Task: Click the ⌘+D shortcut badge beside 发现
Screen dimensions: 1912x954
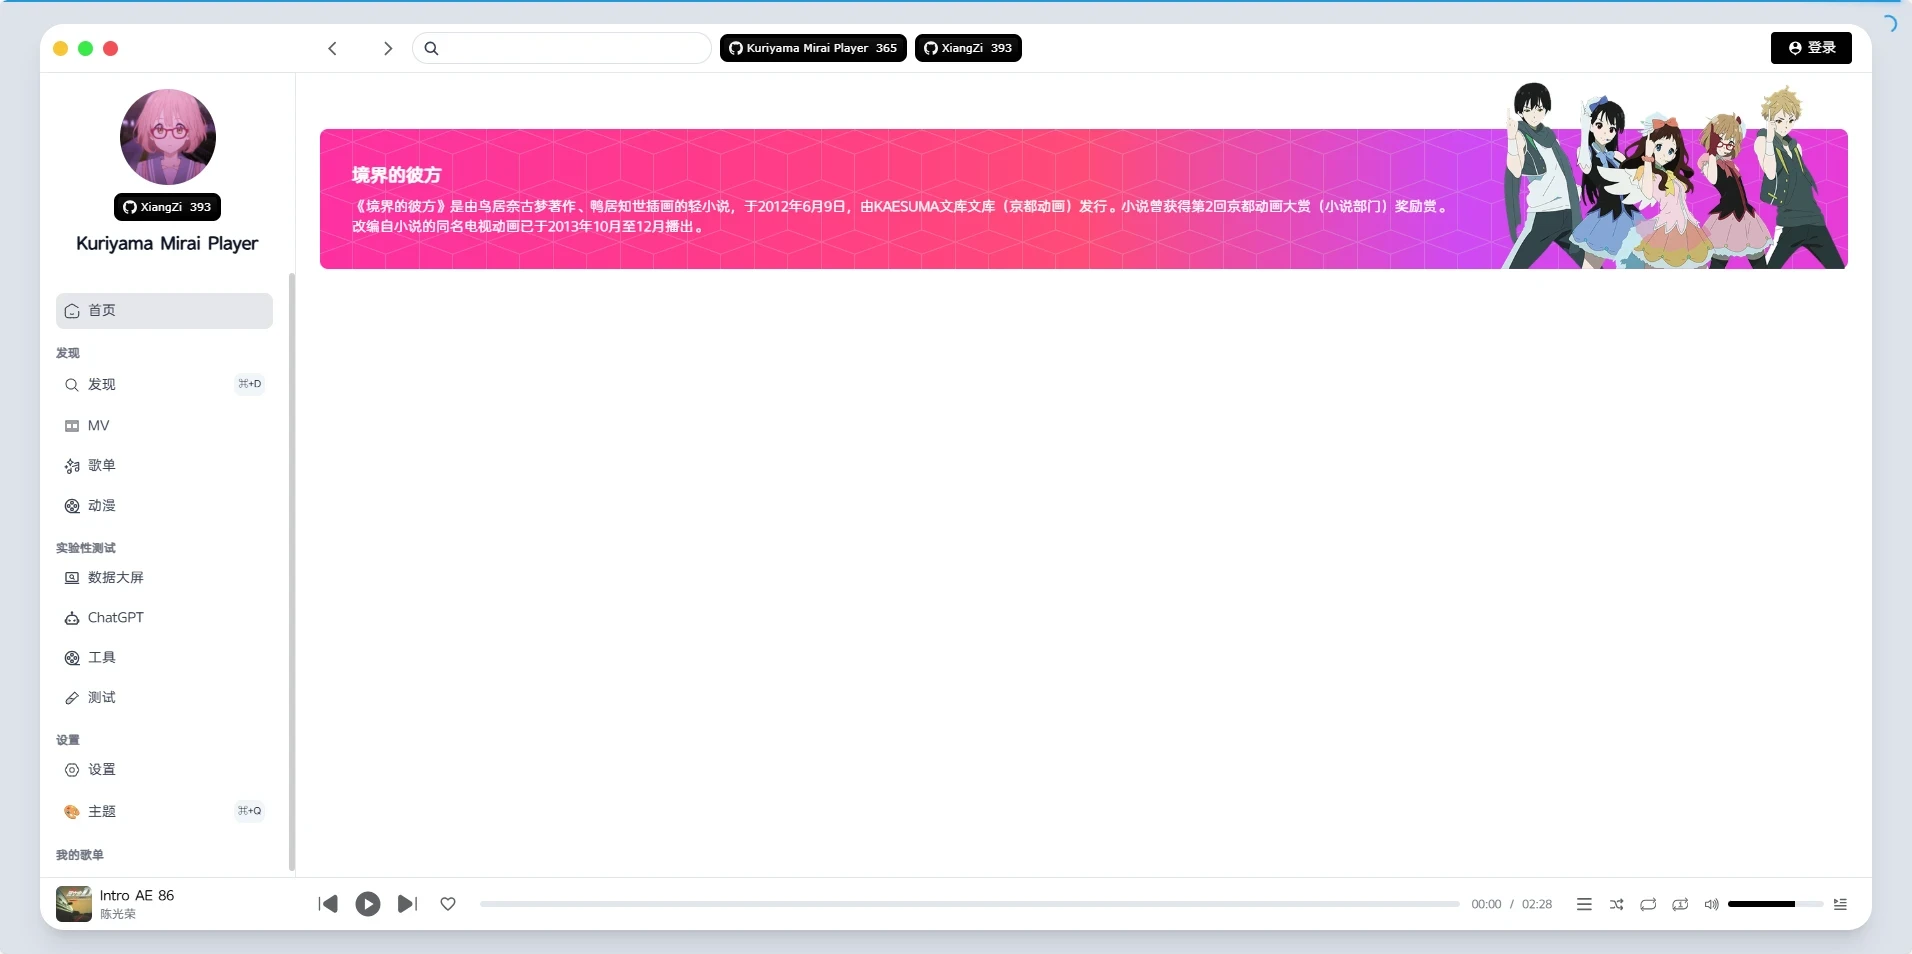Action: (x=249, y=384)
